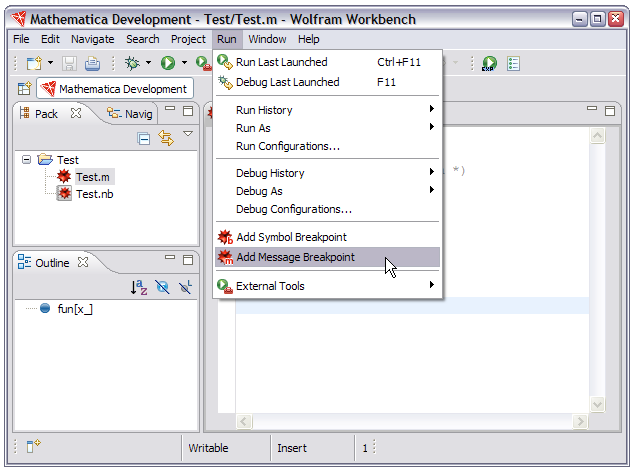Close the Pack view tab
The width and height of the screenshot is (634, 470).
click(76, 113)
